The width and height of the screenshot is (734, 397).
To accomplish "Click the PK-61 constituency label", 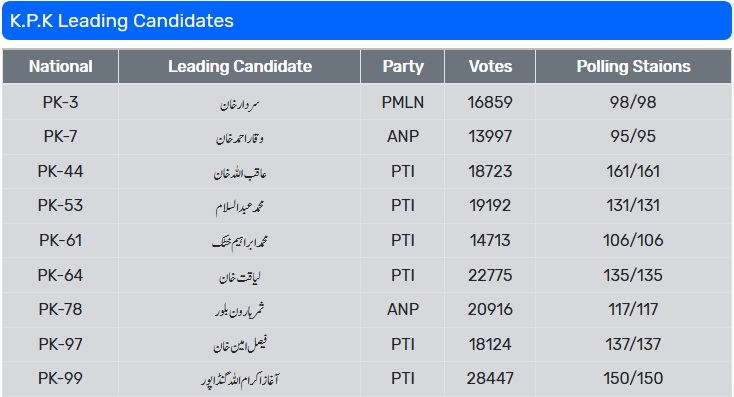I will pos(60,240).
